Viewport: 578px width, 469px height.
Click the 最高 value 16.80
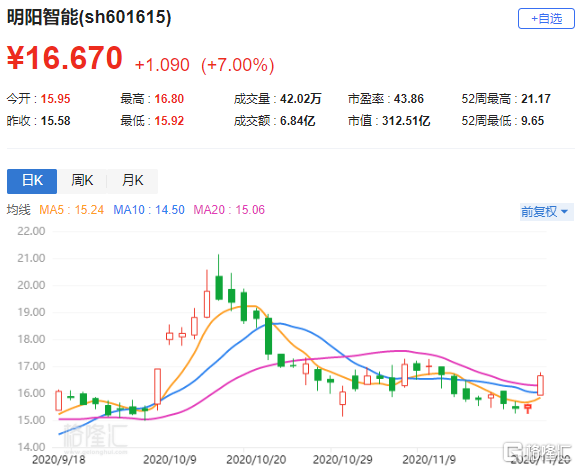[x=169, y=99]
